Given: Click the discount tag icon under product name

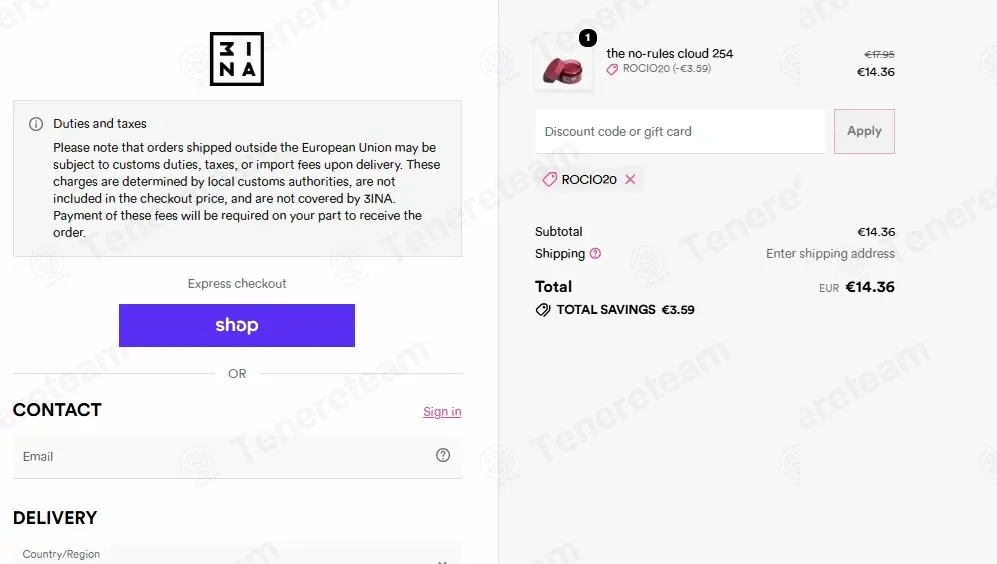Looking at the screenshot, I should click(612, 69).
